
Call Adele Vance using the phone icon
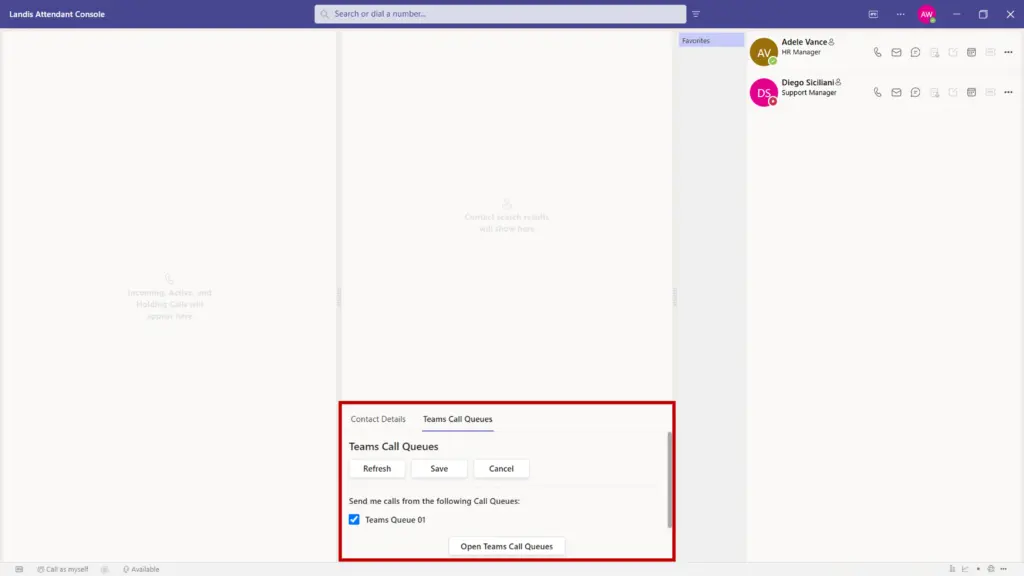click(x=877, y=52)
